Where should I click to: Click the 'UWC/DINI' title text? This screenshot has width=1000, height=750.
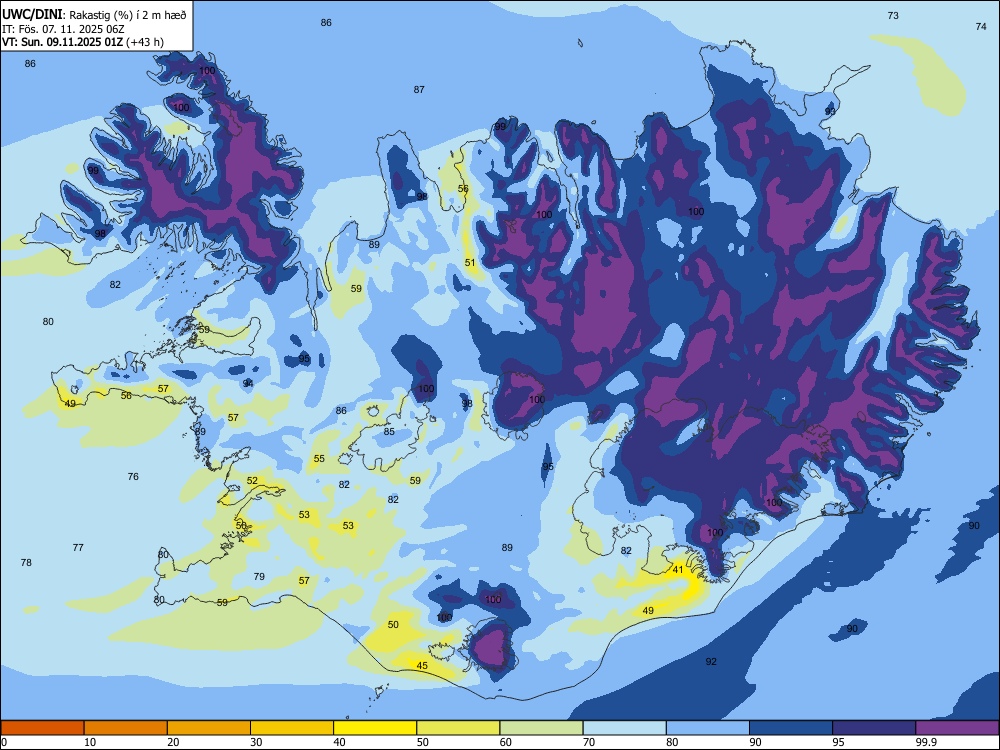coord(32,14)
